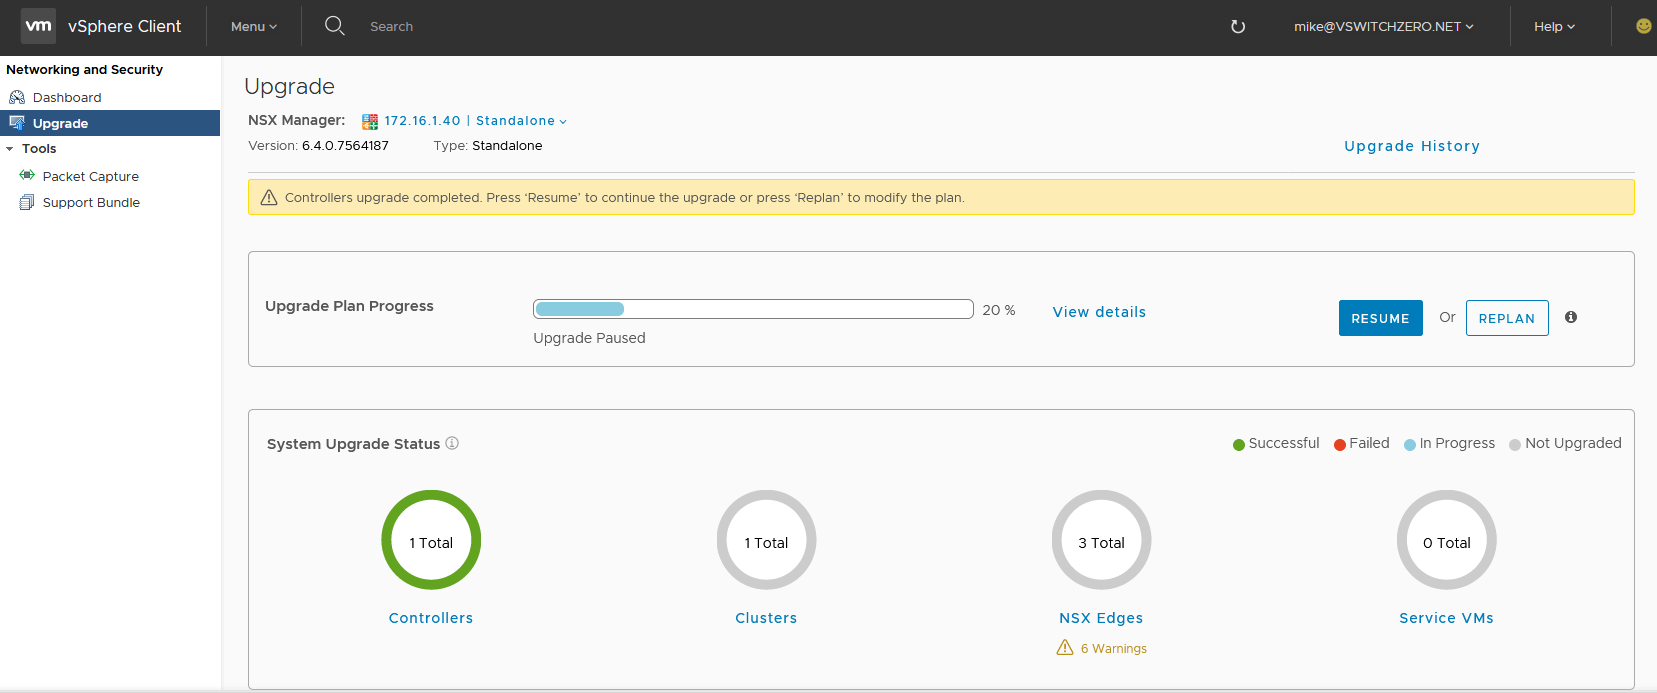Click the Replan button
This screenshot has width=1657, height=693.
(1506, 318)
